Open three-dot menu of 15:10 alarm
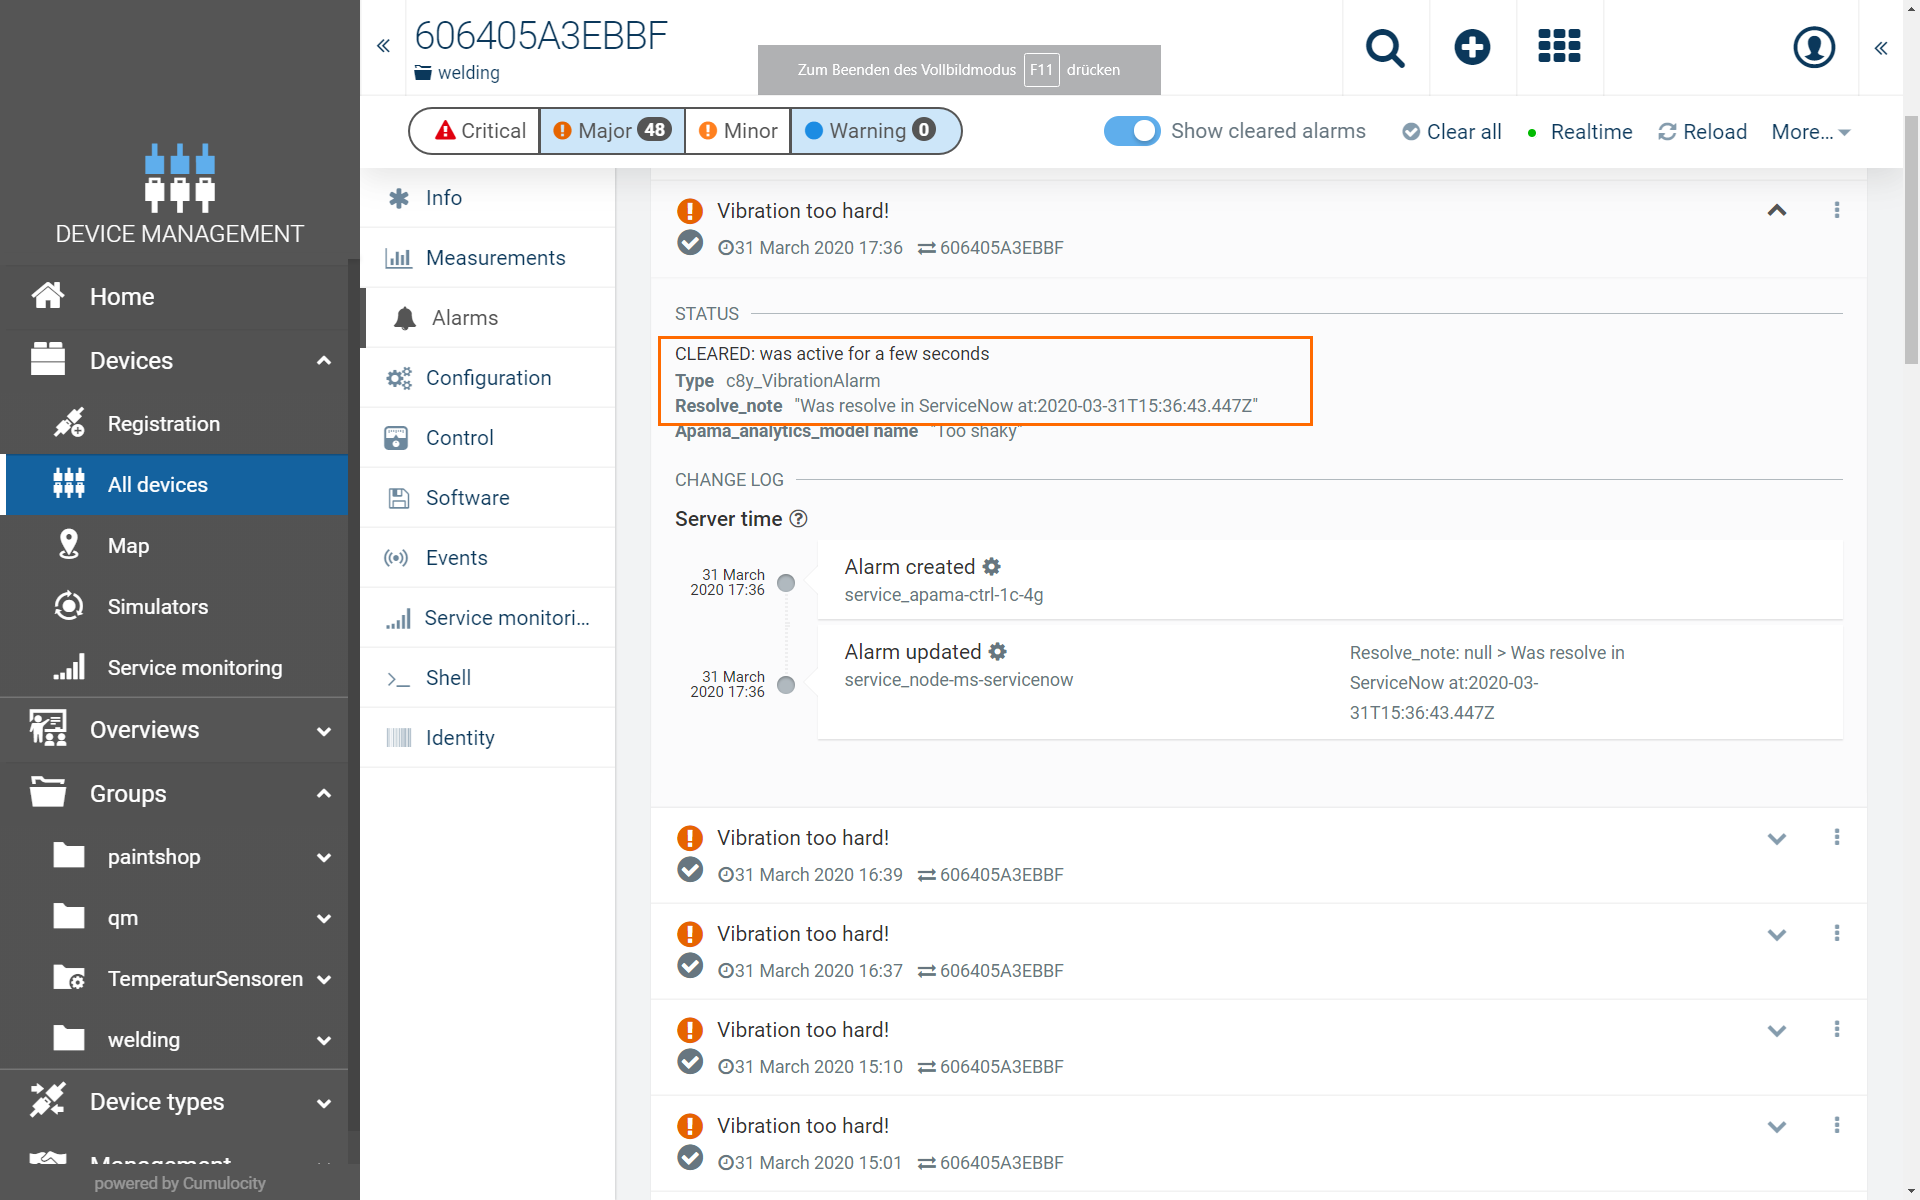The width and height of the screenshot is (1920, 1200). click(x=1837, y=1029)
